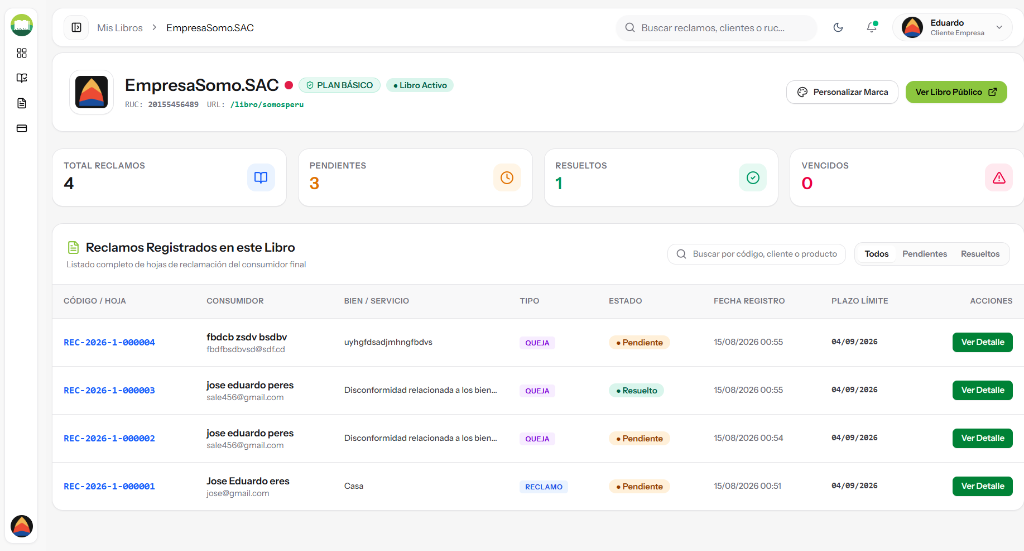The height and width of the screenshot is (551, 1024).
Task: Click the ESTADO column header
Action: (625, 301)
